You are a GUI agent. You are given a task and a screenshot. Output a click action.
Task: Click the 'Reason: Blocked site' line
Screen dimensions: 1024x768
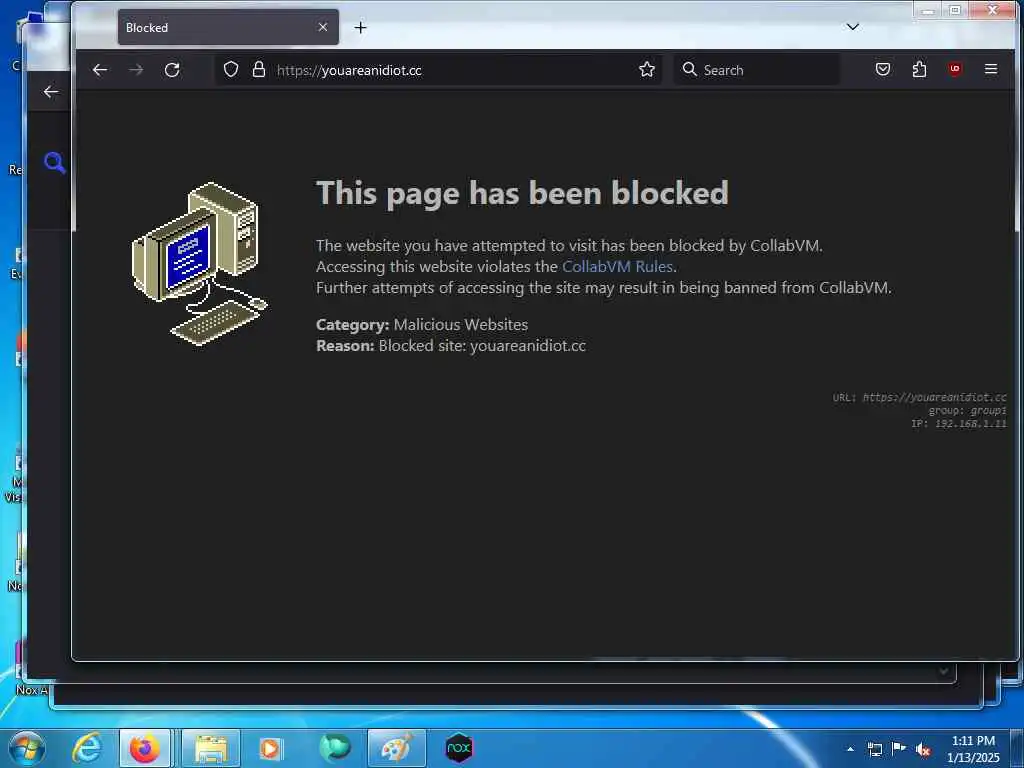(451, 345)
